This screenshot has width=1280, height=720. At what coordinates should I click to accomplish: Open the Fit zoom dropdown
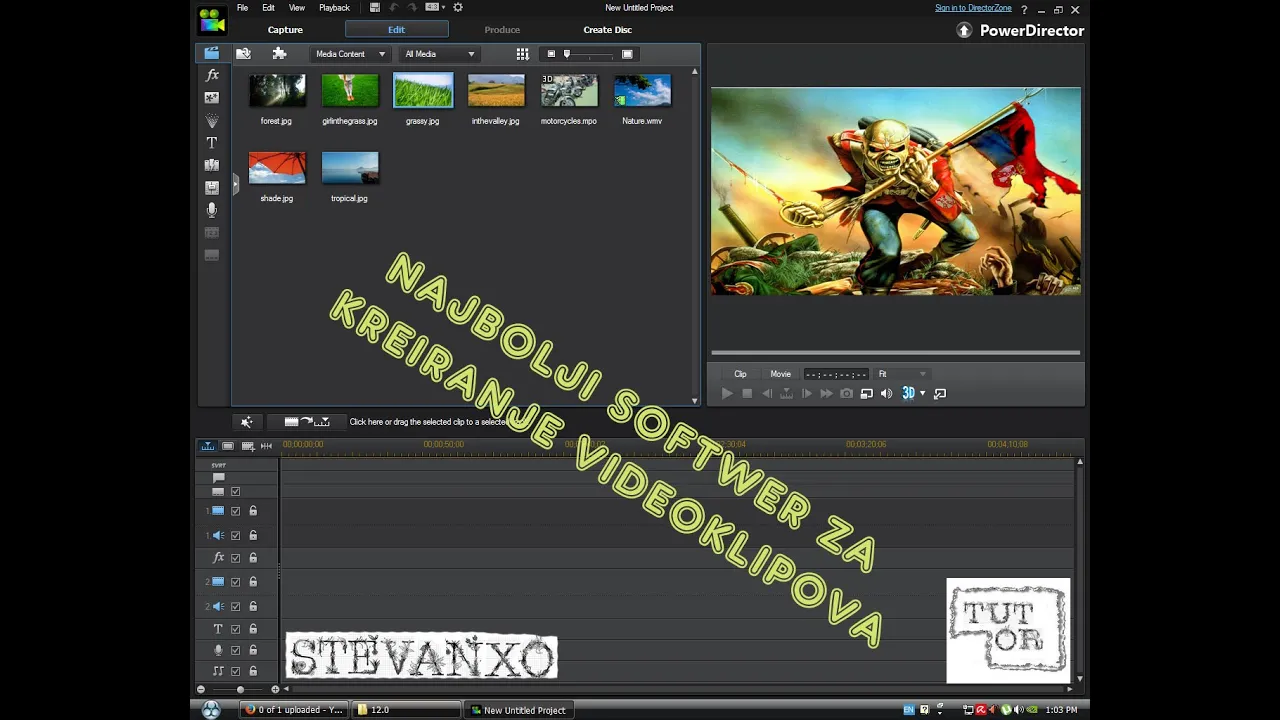(902, 374)
